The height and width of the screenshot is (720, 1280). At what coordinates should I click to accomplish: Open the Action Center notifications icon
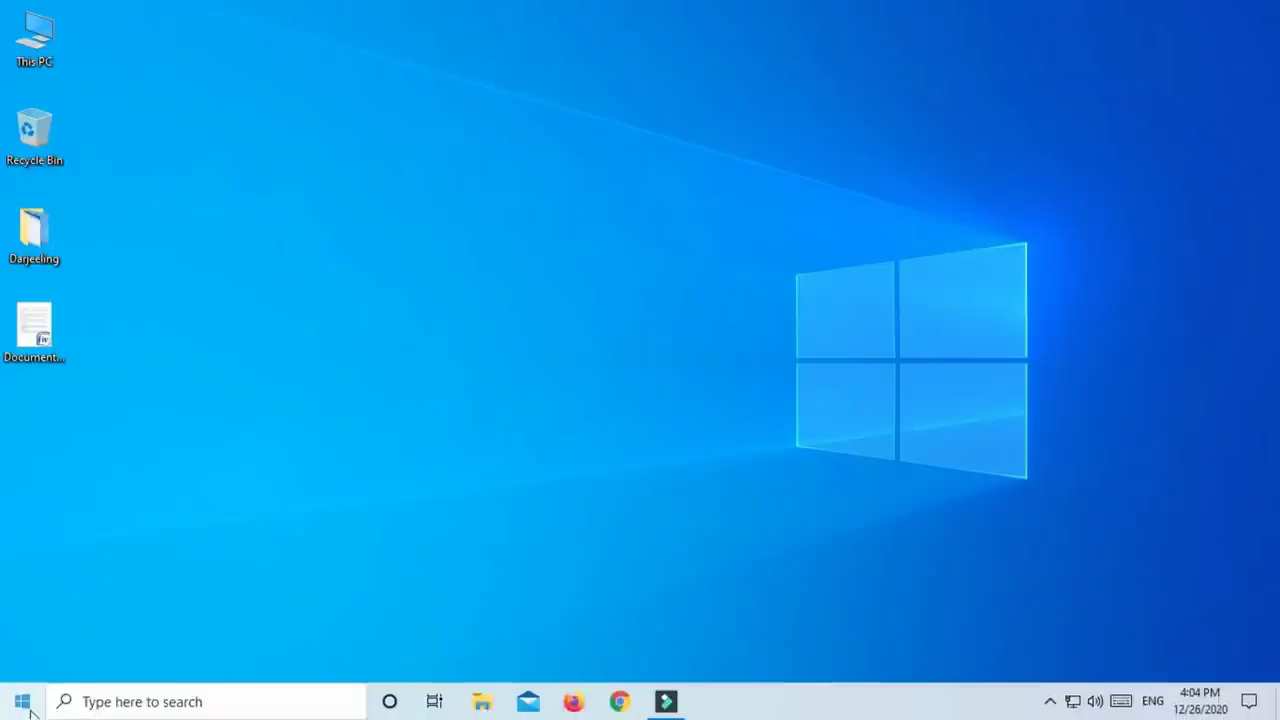click(x=1249, y=701)
